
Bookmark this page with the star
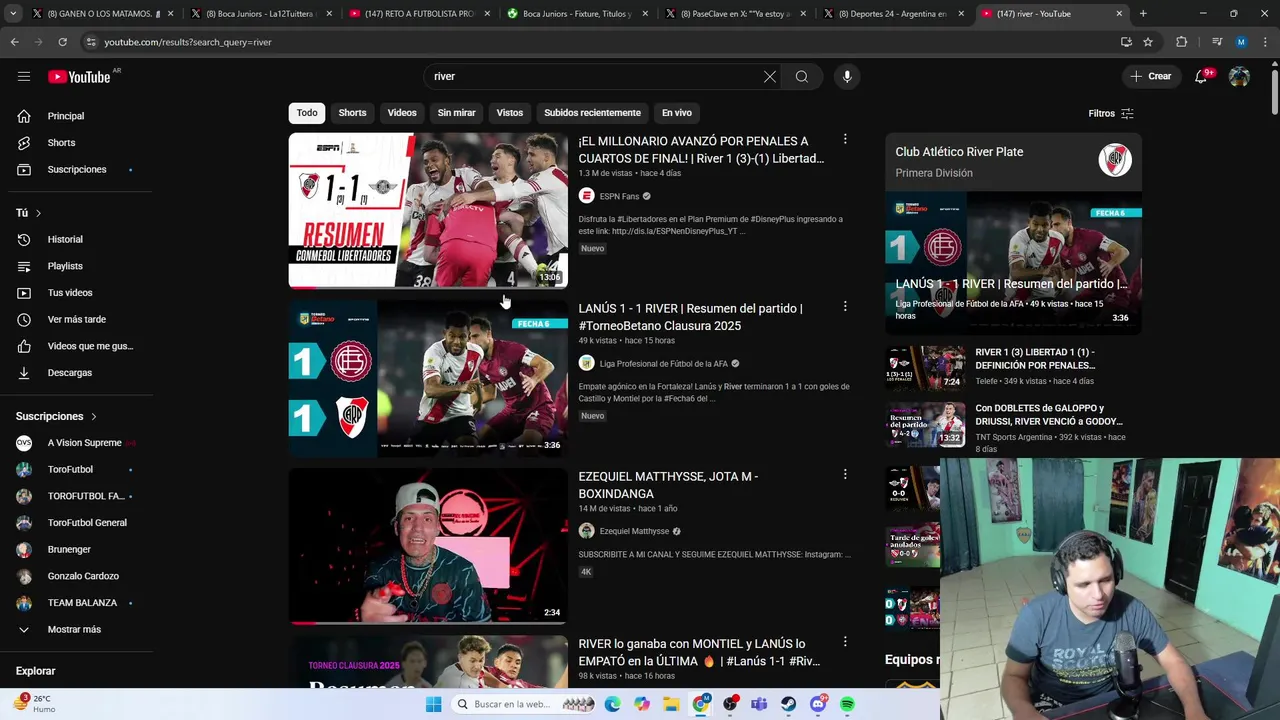click(1148, 42)
